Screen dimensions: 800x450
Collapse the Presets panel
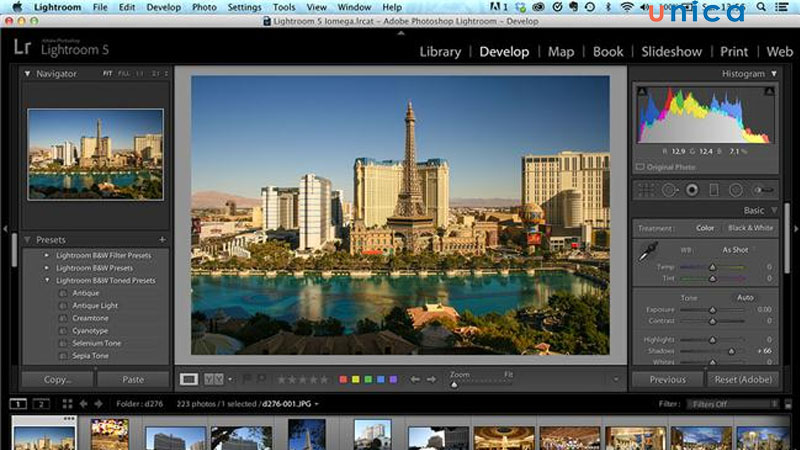click(x=27, y=239)
